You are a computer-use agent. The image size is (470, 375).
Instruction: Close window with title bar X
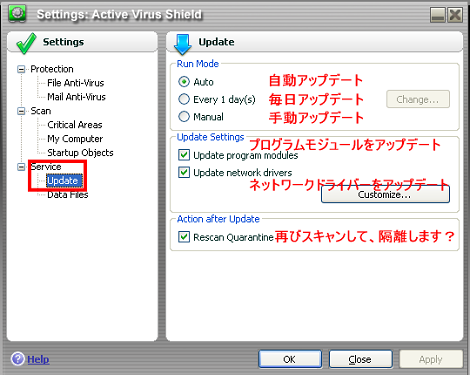(455, 15)
